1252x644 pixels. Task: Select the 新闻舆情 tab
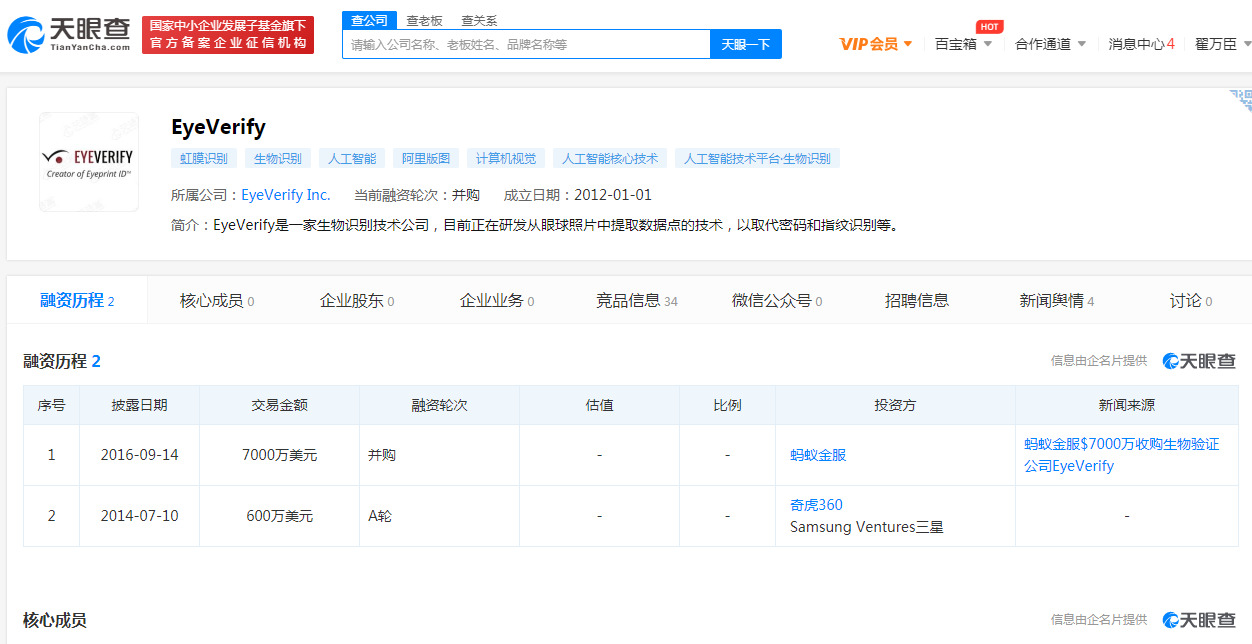[x=1057, y=300]
